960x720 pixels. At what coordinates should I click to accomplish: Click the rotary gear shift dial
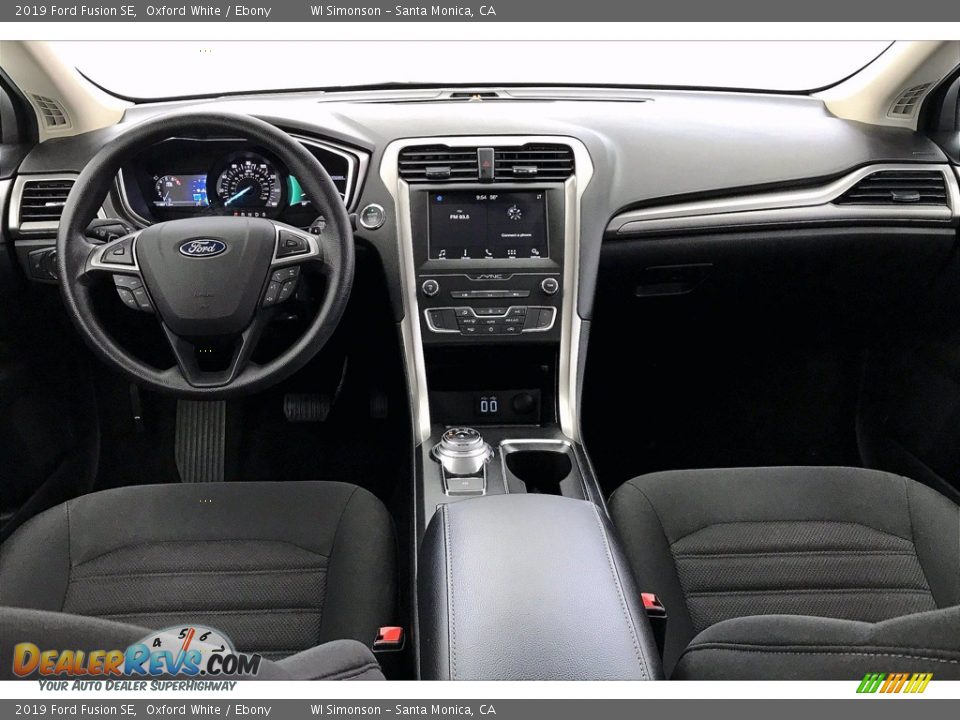pyautogui.click(x=461, y=448)
